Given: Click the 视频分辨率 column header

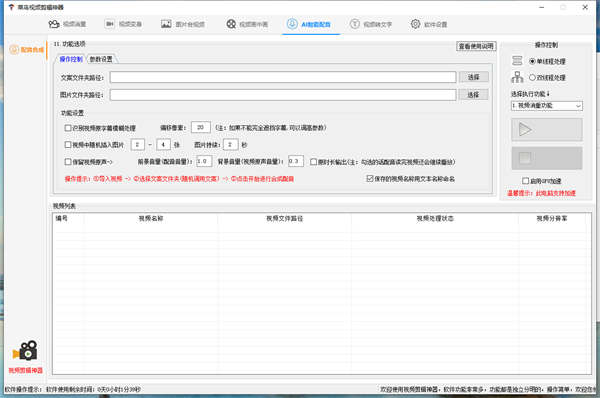Looking at the screenshot, I should [x=552, y=219].
